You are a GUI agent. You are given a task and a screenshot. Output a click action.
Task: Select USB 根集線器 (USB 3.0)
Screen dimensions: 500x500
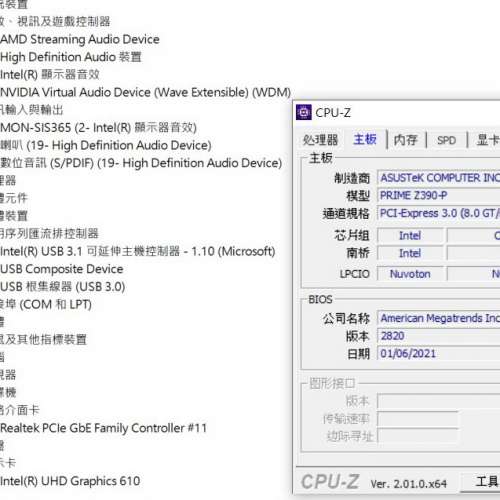63,287
